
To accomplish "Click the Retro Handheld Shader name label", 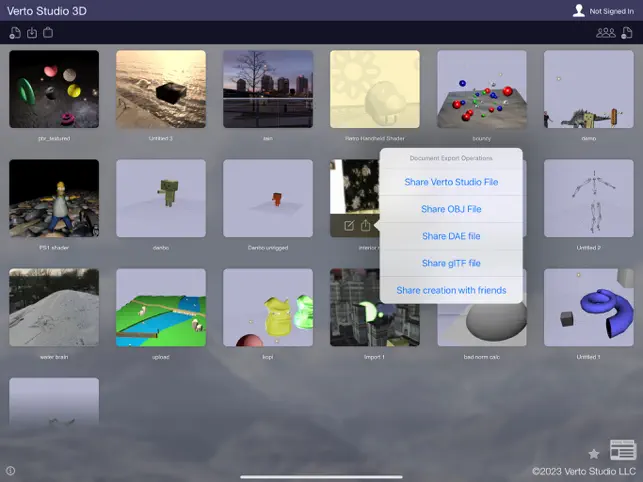I will point(375,139).
